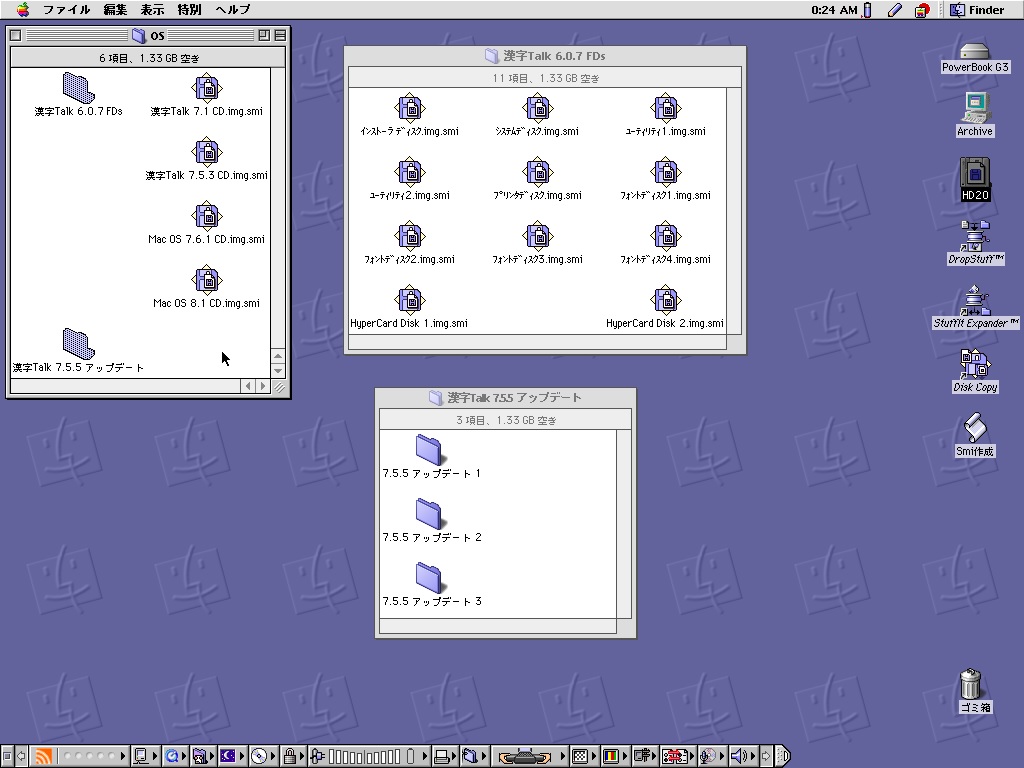Click the scroll right arrow in OS window
Screen dimensions: 1024x768
point(263,386)
